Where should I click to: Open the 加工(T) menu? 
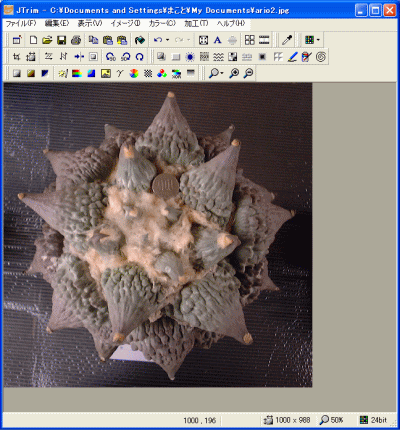[x=196, y=23]
